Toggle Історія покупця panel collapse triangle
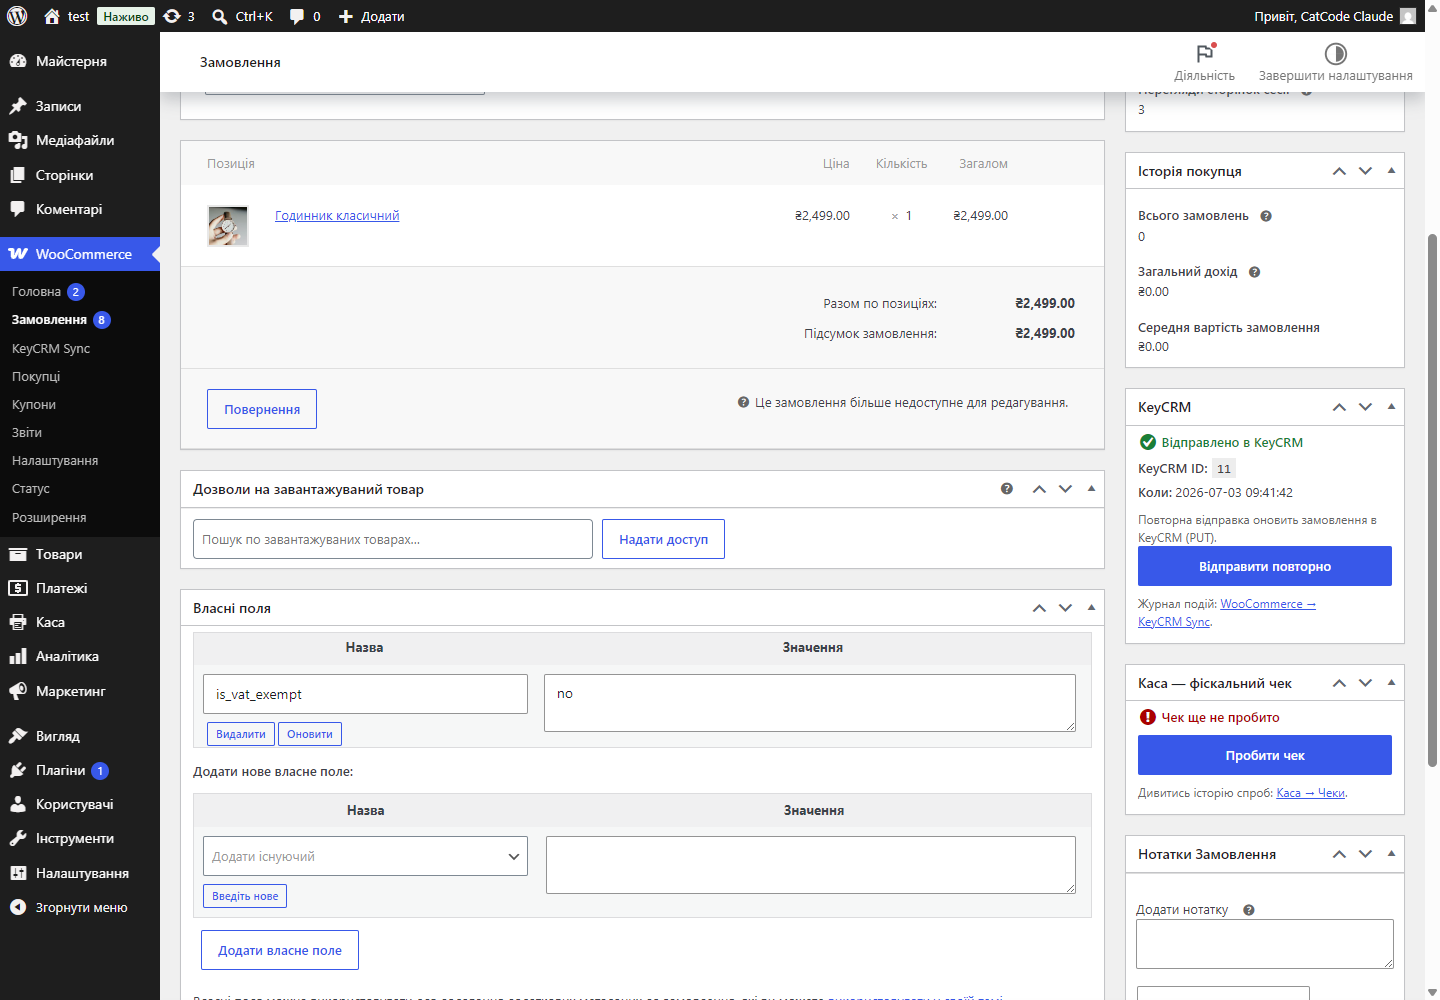The width and height of the screenshot is (1440, 1000). point(1391,171)
